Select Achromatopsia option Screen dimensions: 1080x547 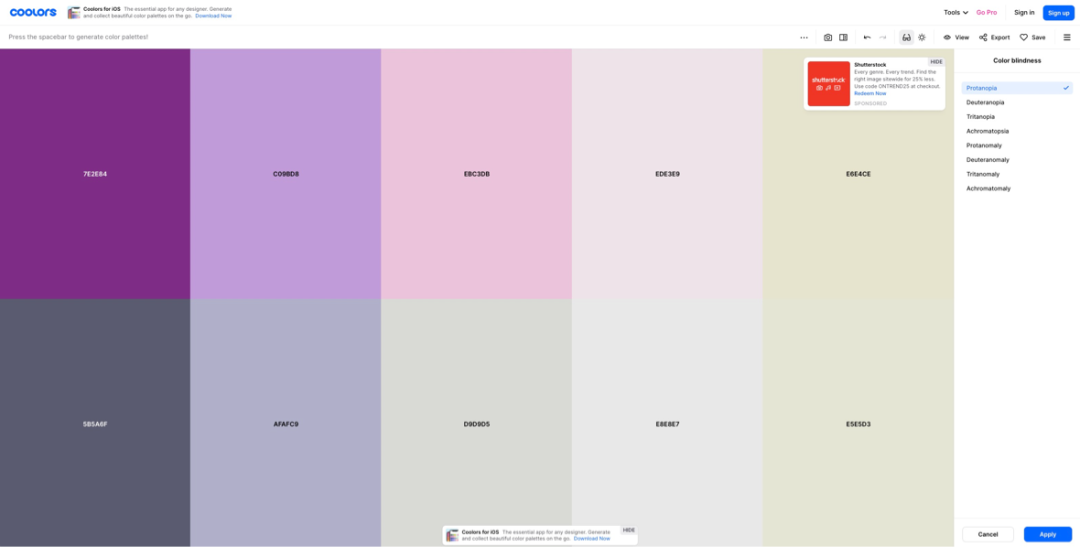pos(1017,131)
